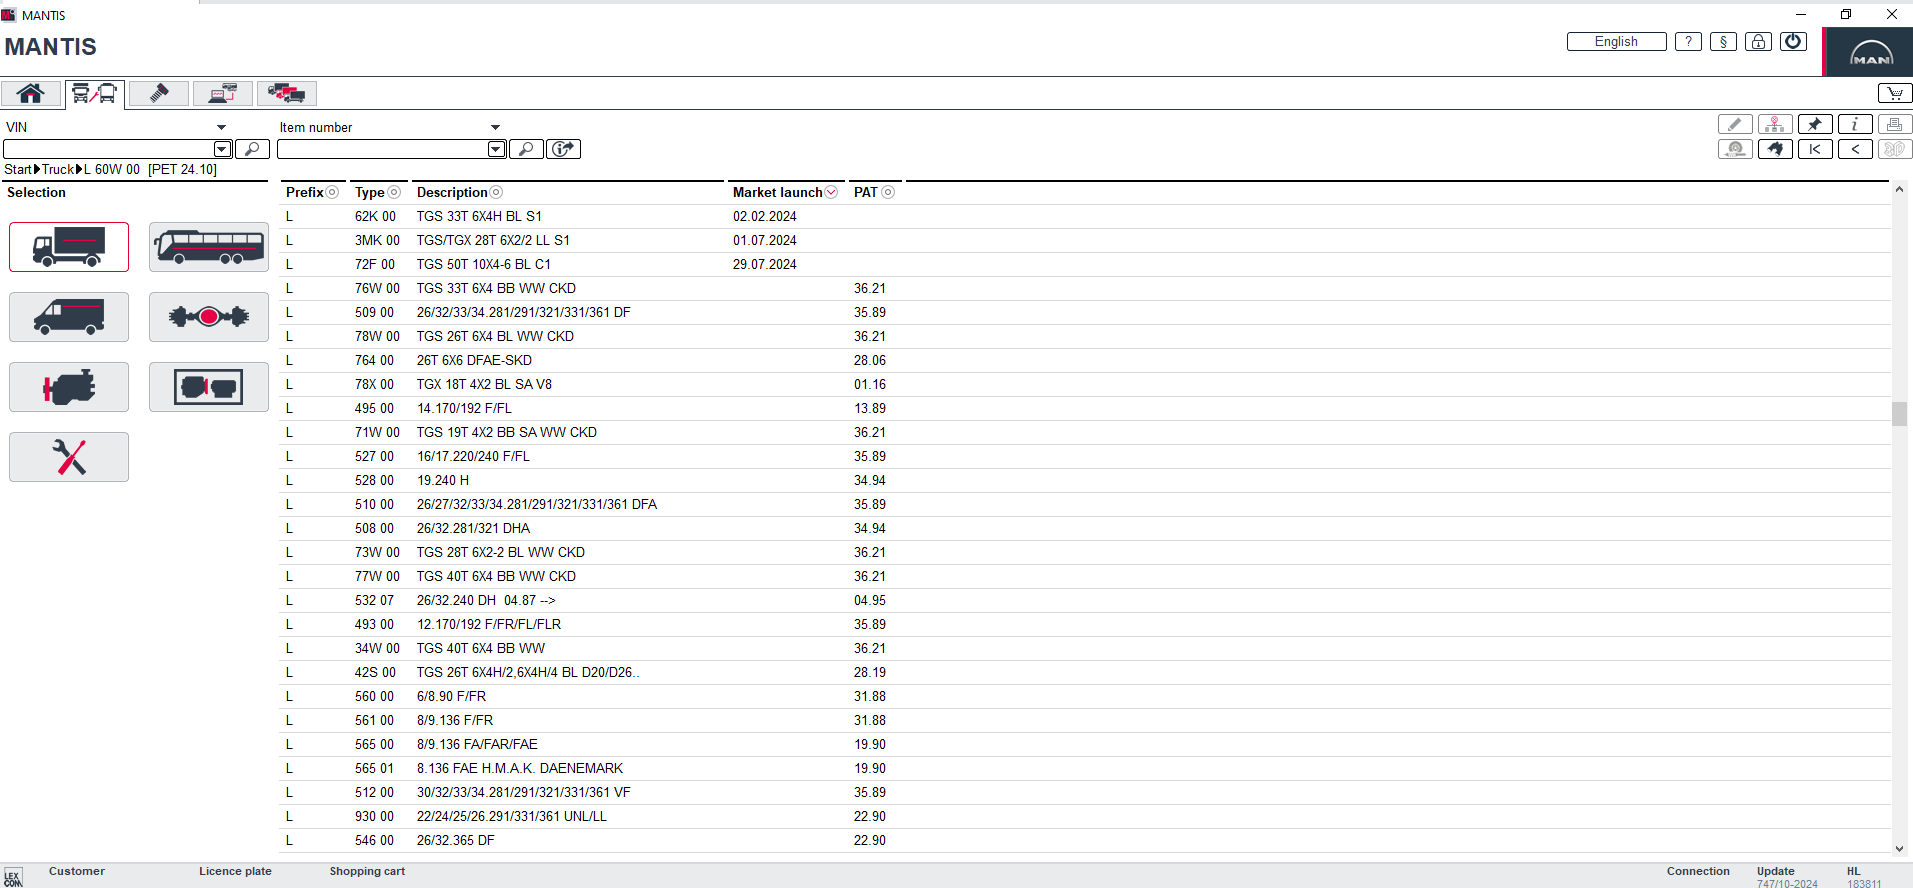Image resolution: width=1913 pixels, height=888 pixels.
Task: Select row 19.240 H
Action: click(x=1085, y=480)
